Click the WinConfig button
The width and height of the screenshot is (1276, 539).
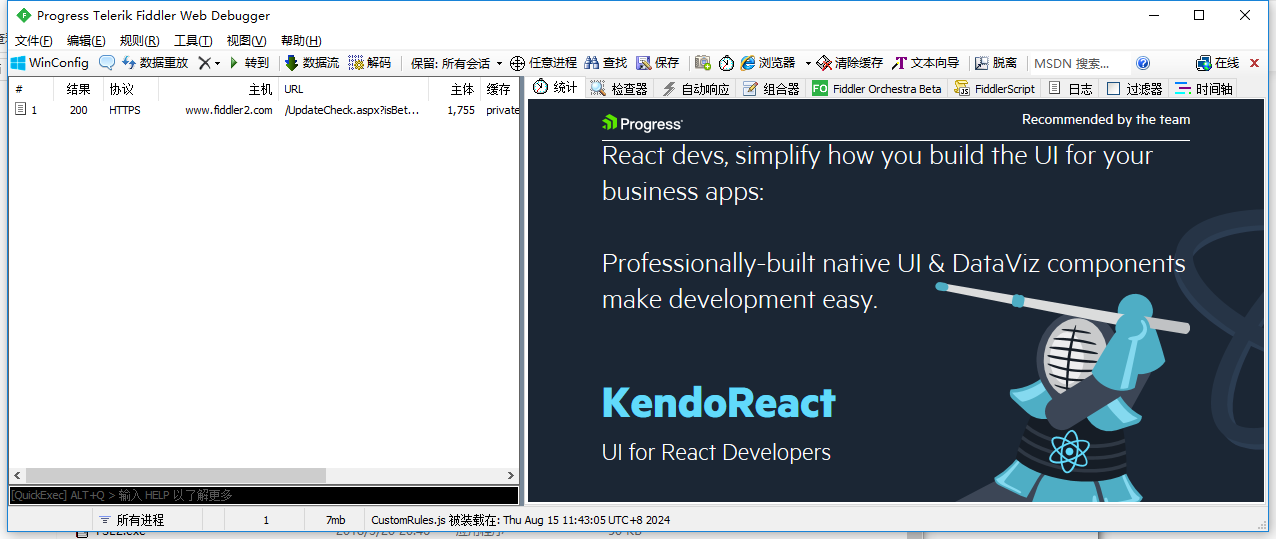(50, 63)
